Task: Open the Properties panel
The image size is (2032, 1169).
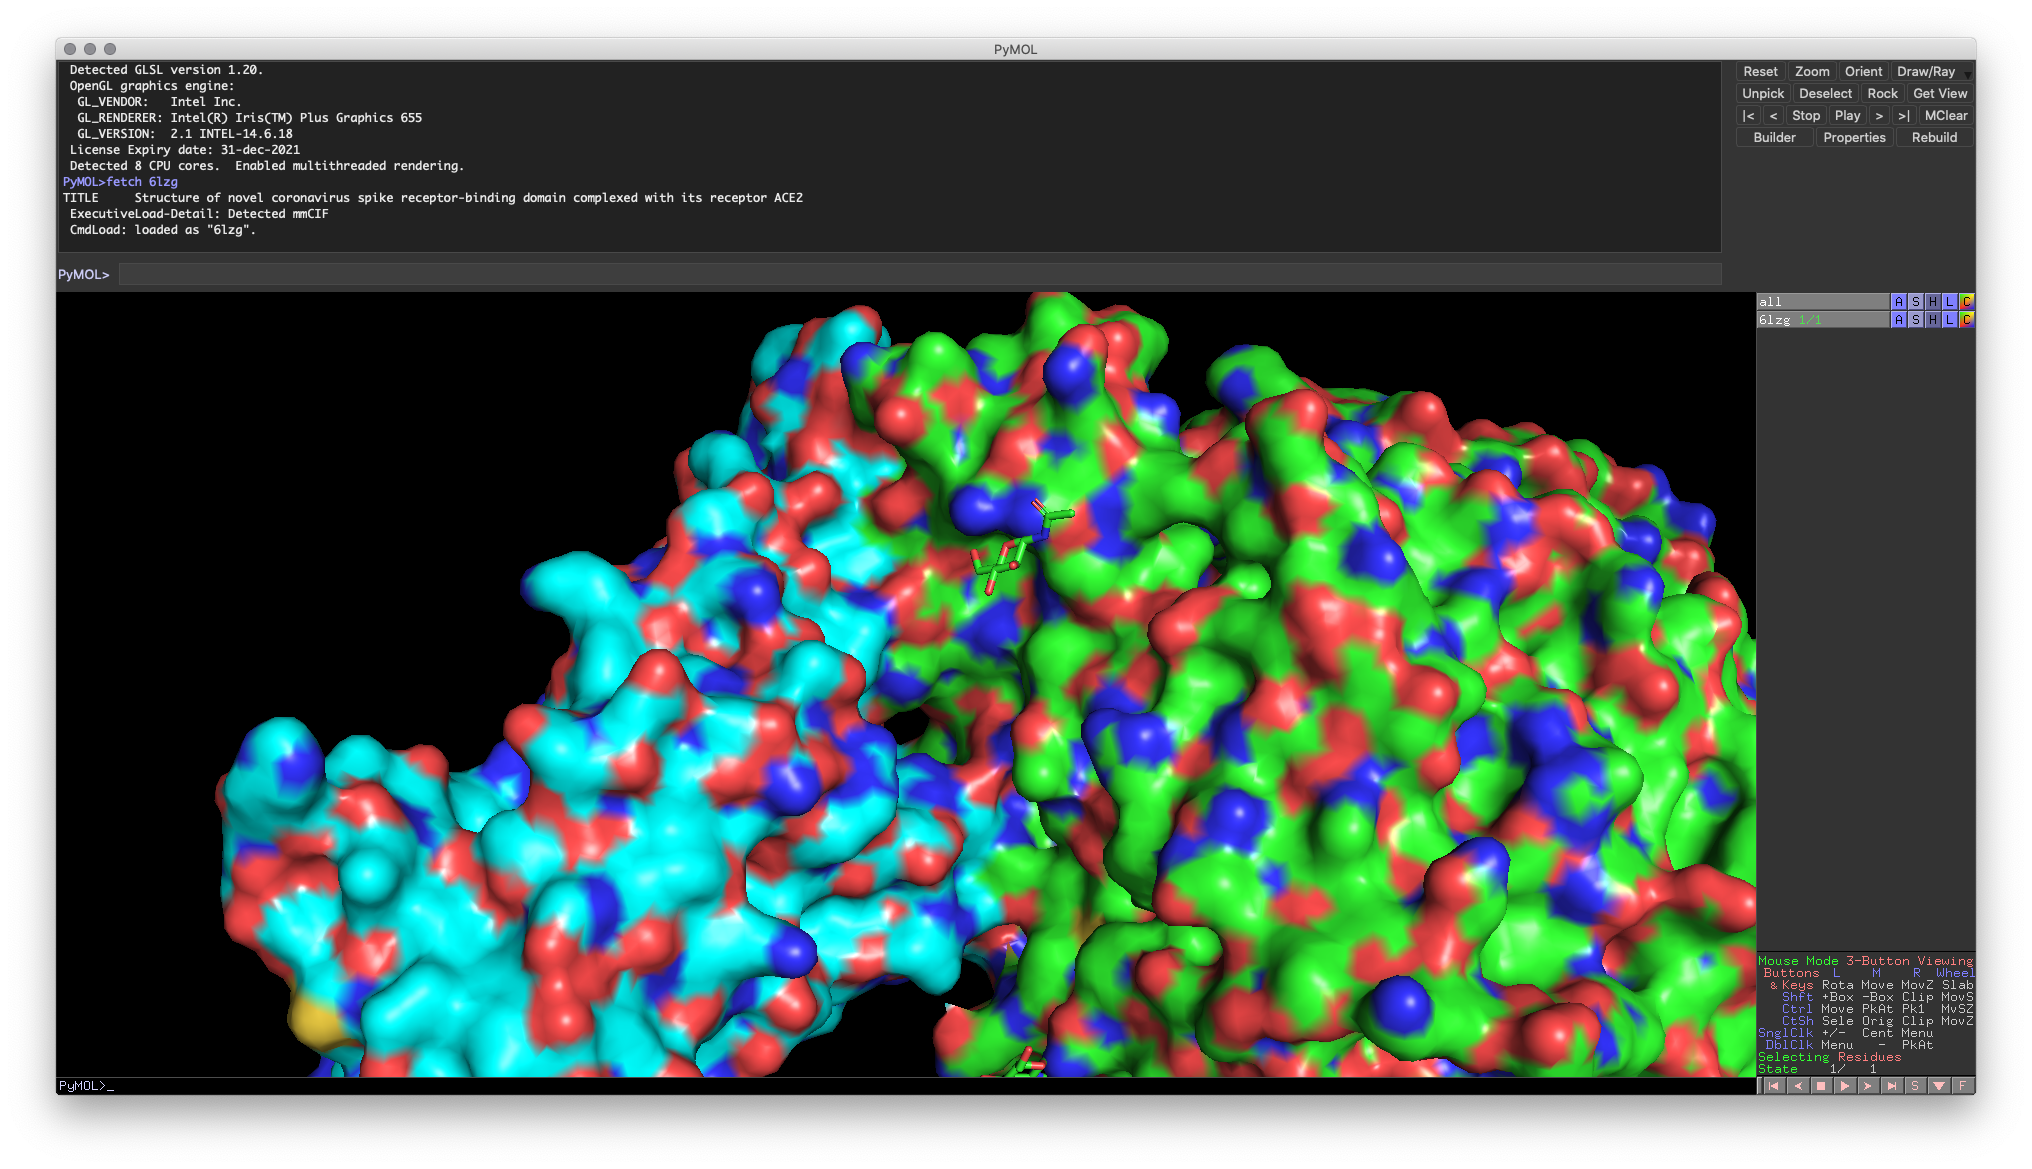Action: [1854, 138]
